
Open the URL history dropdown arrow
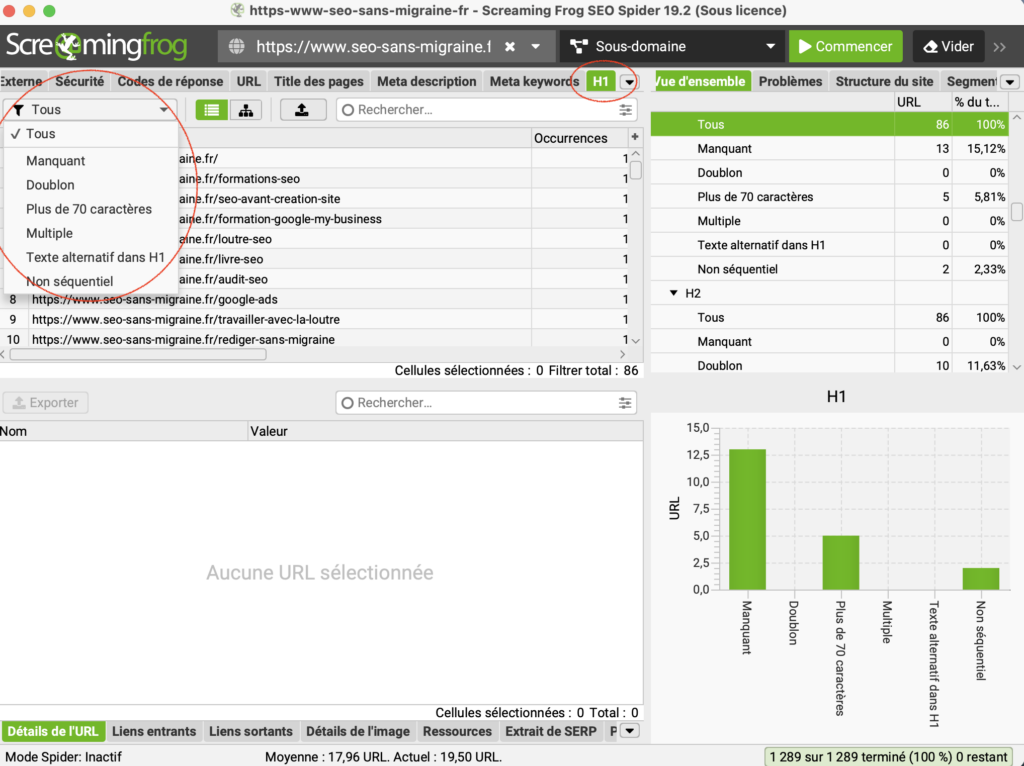(x=536, y=46)
